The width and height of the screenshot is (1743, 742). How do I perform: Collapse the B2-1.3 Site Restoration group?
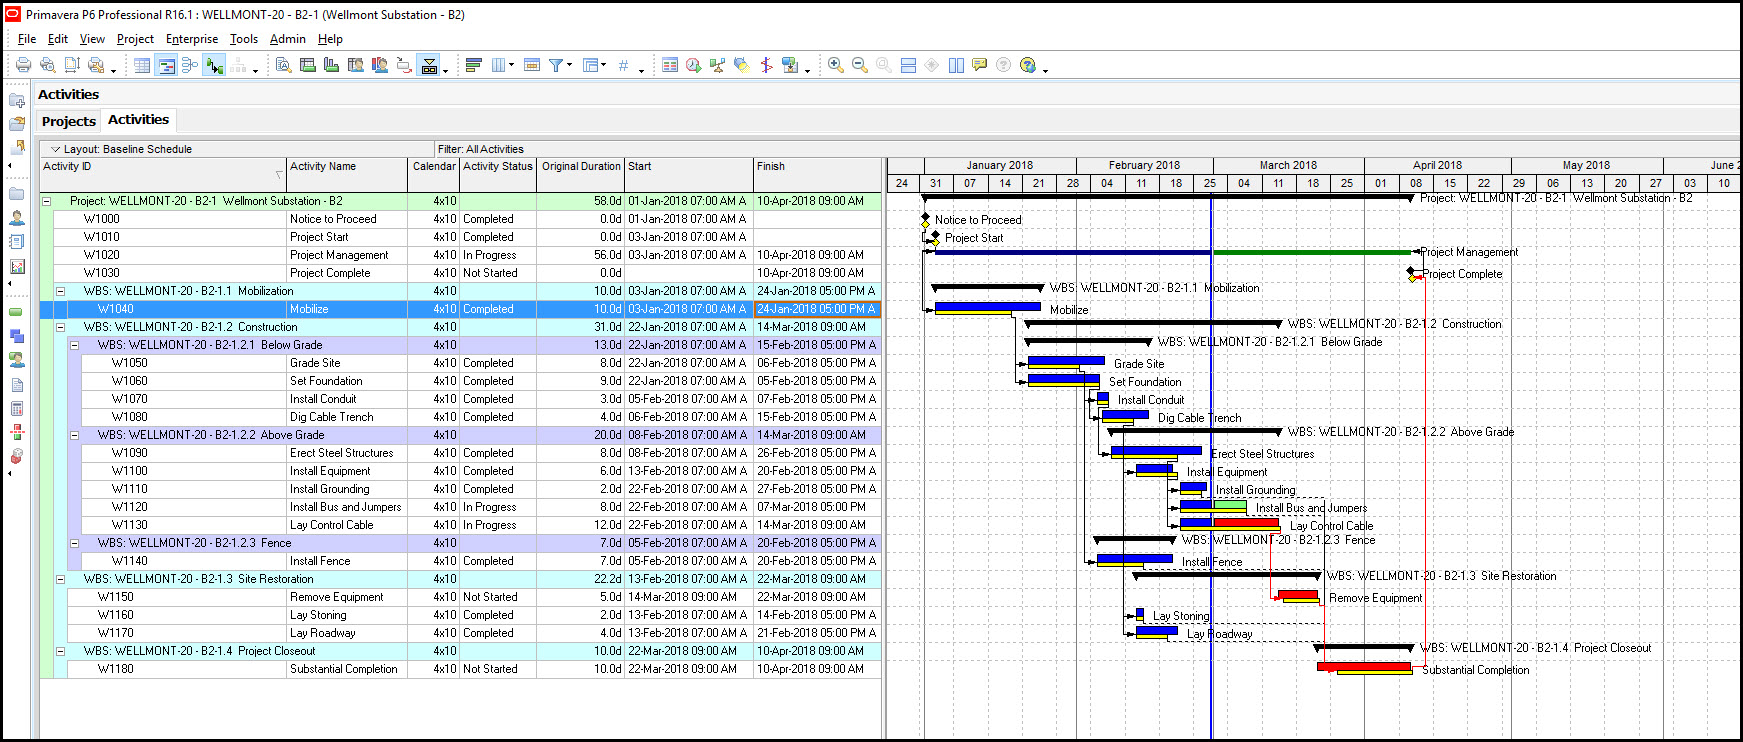coord(60,579)
